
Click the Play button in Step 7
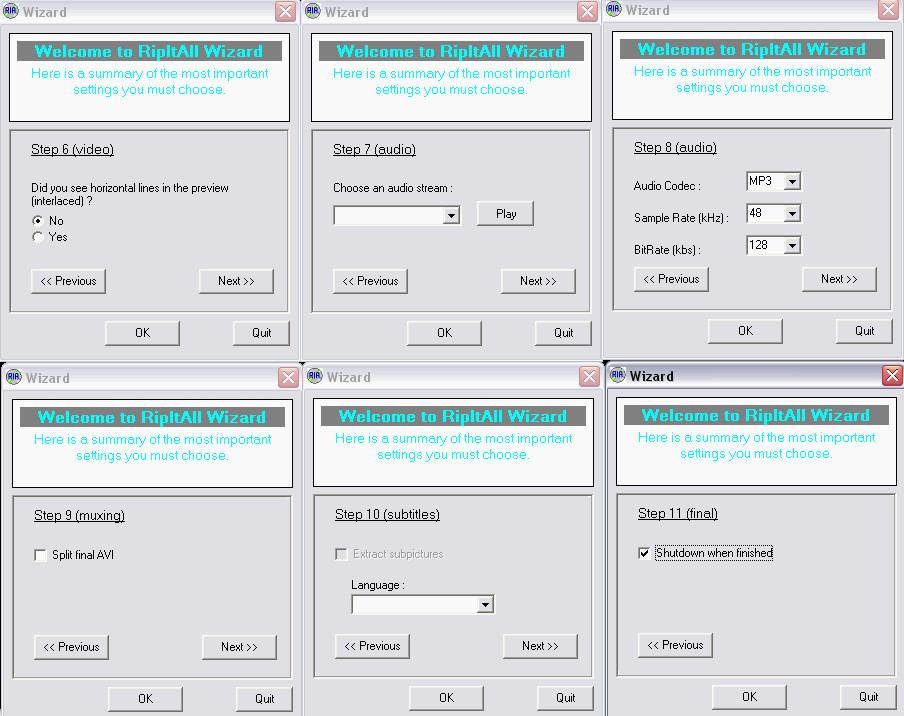506,214
